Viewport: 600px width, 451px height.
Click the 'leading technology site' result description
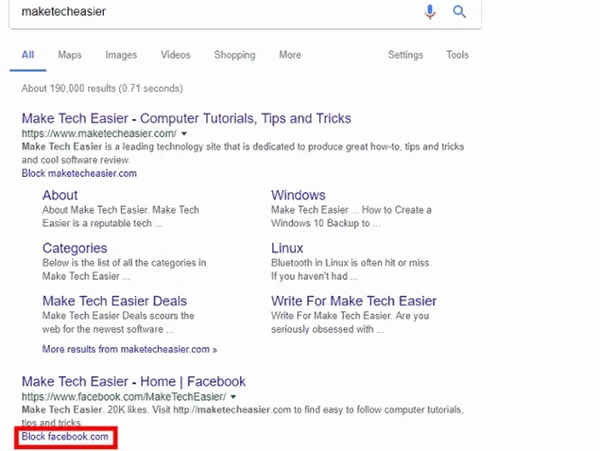tap(243, 153)
